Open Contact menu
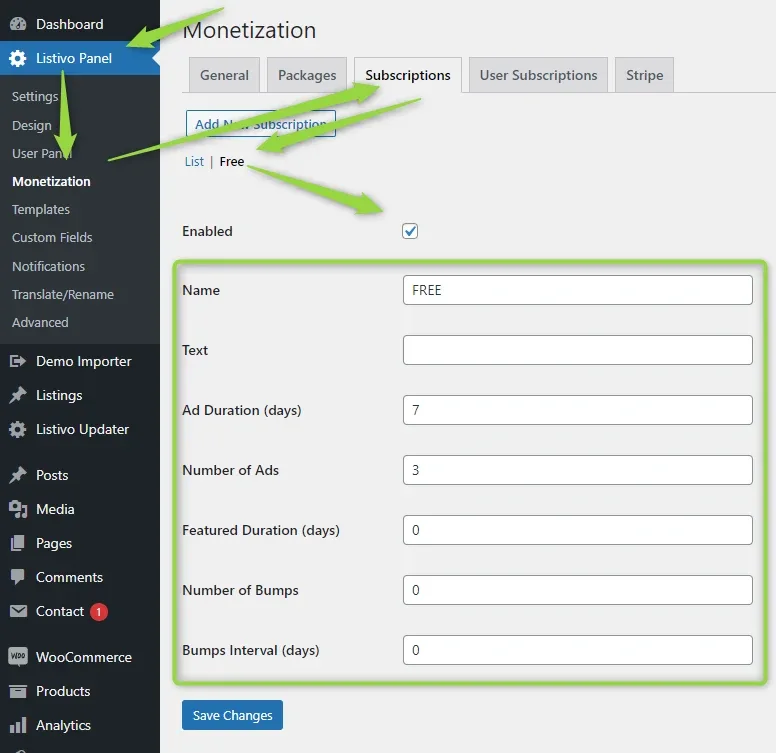Screen dimensions: 776x753 80,611
